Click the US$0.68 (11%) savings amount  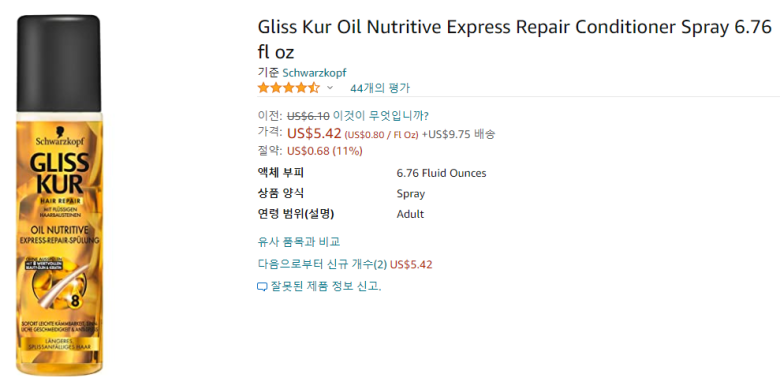pos(325,151)
